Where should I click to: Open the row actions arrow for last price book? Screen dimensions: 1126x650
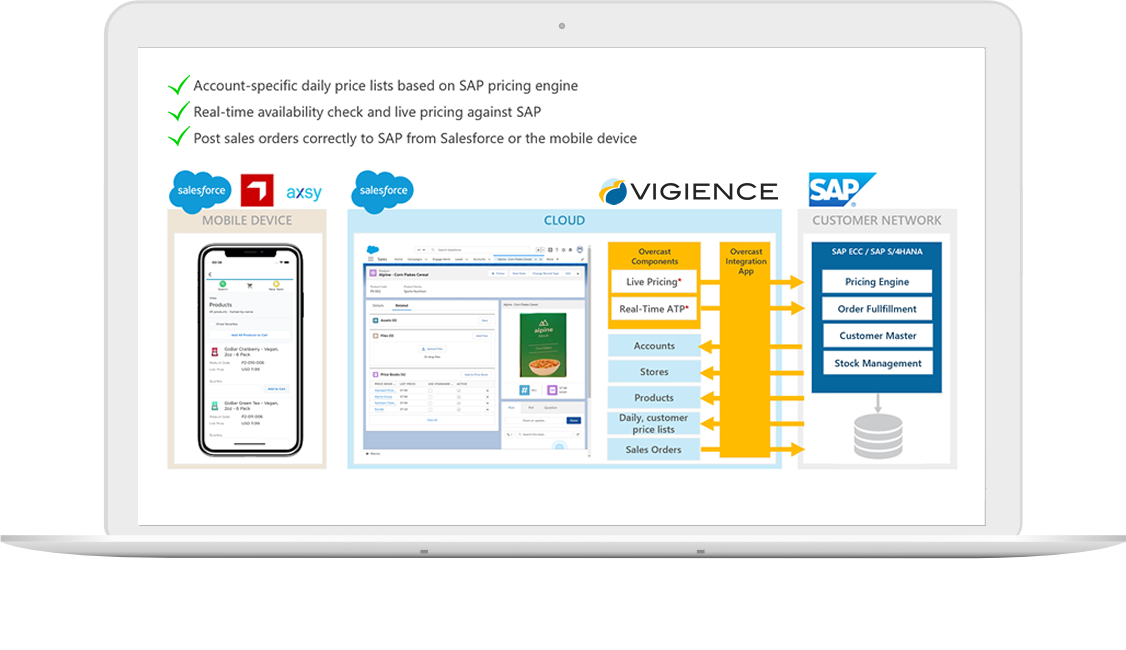[x=488, y=409]
